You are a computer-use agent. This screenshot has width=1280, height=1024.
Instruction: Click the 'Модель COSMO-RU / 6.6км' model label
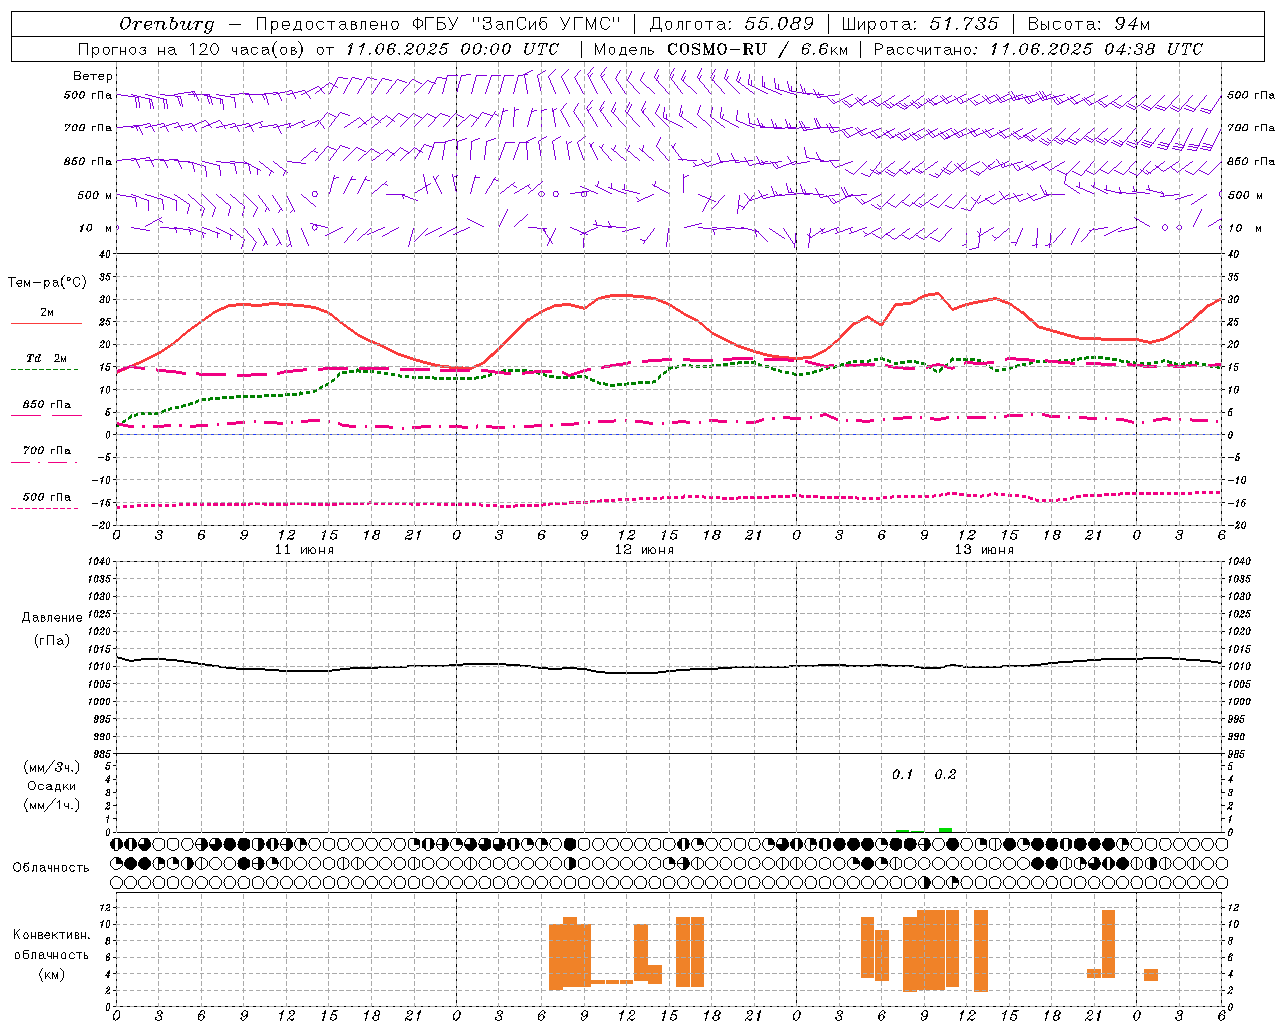721,49
